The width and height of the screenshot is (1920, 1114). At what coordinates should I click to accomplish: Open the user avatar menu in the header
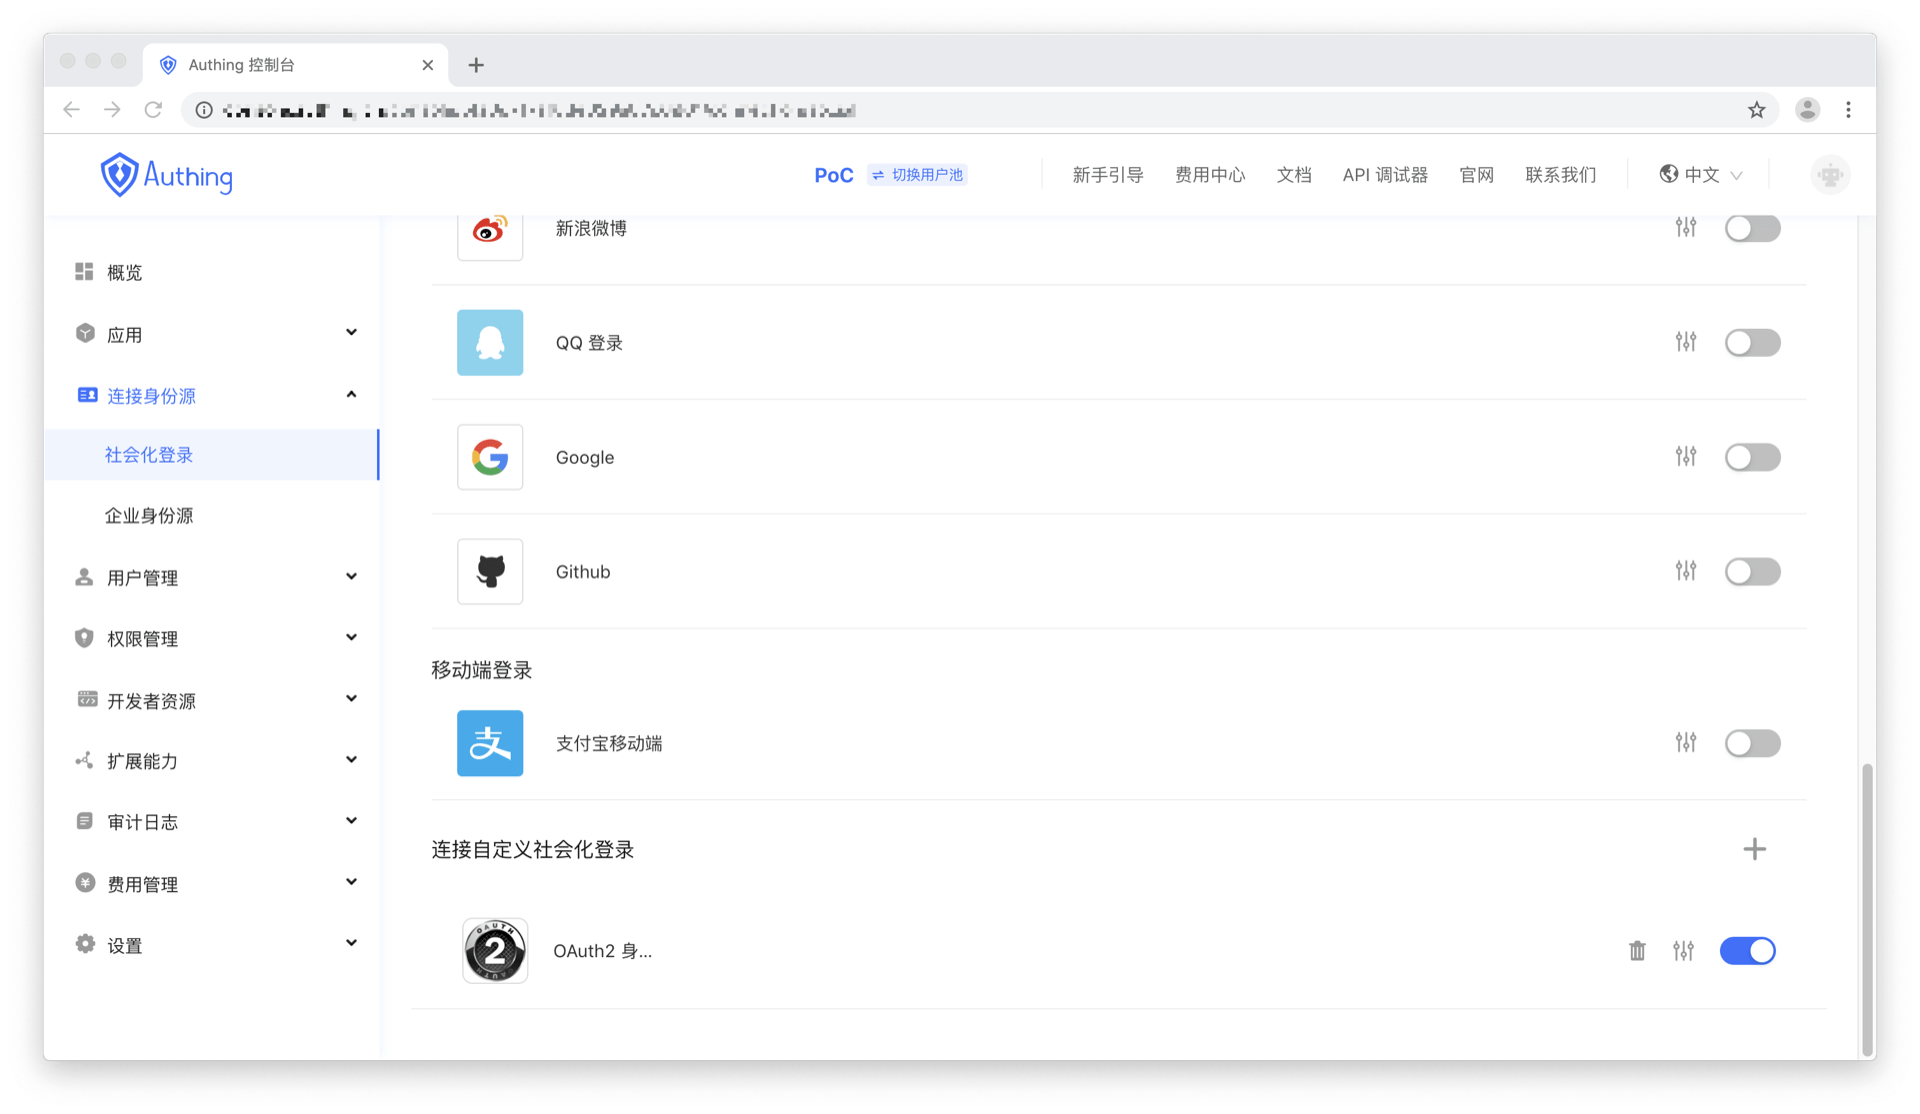[x=1830, y=175]
